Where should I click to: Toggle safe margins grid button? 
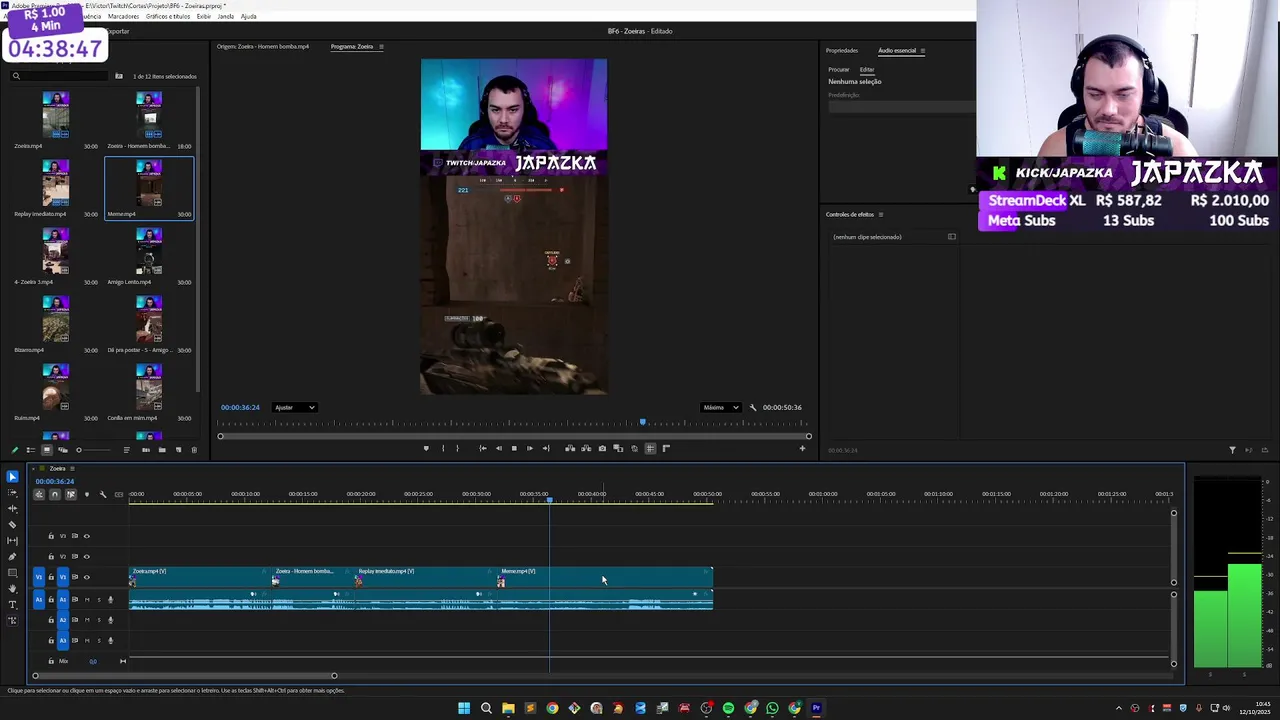pos(650,448)
